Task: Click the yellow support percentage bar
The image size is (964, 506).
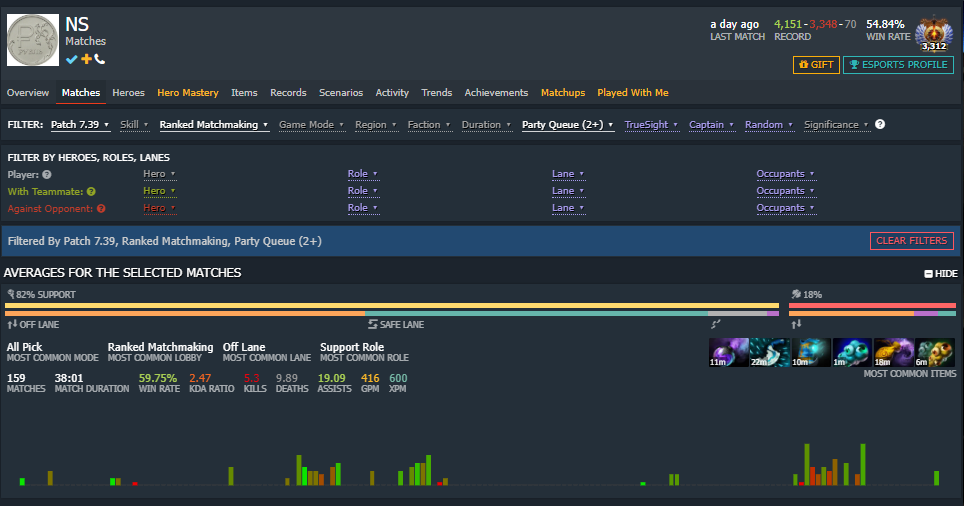Action: pyautogui.click(x=392, y=306)
